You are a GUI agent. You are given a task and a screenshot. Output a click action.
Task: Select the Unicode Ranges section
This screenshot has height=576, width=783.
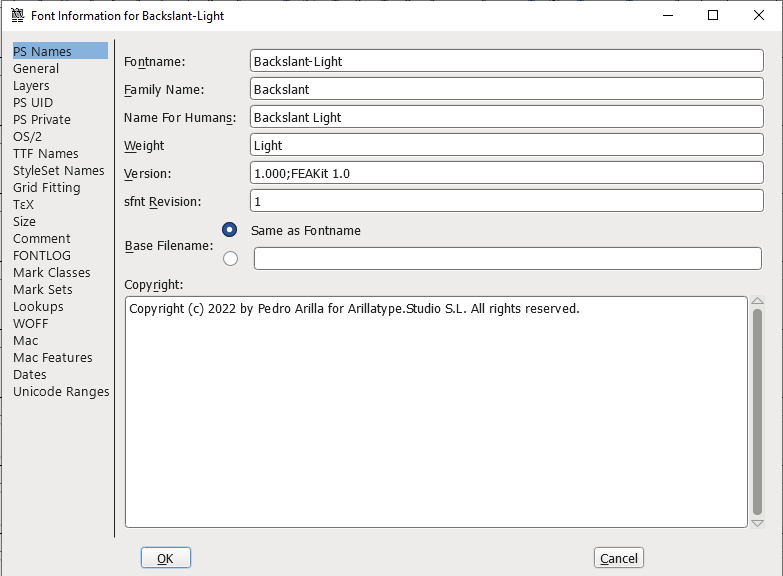61,392
